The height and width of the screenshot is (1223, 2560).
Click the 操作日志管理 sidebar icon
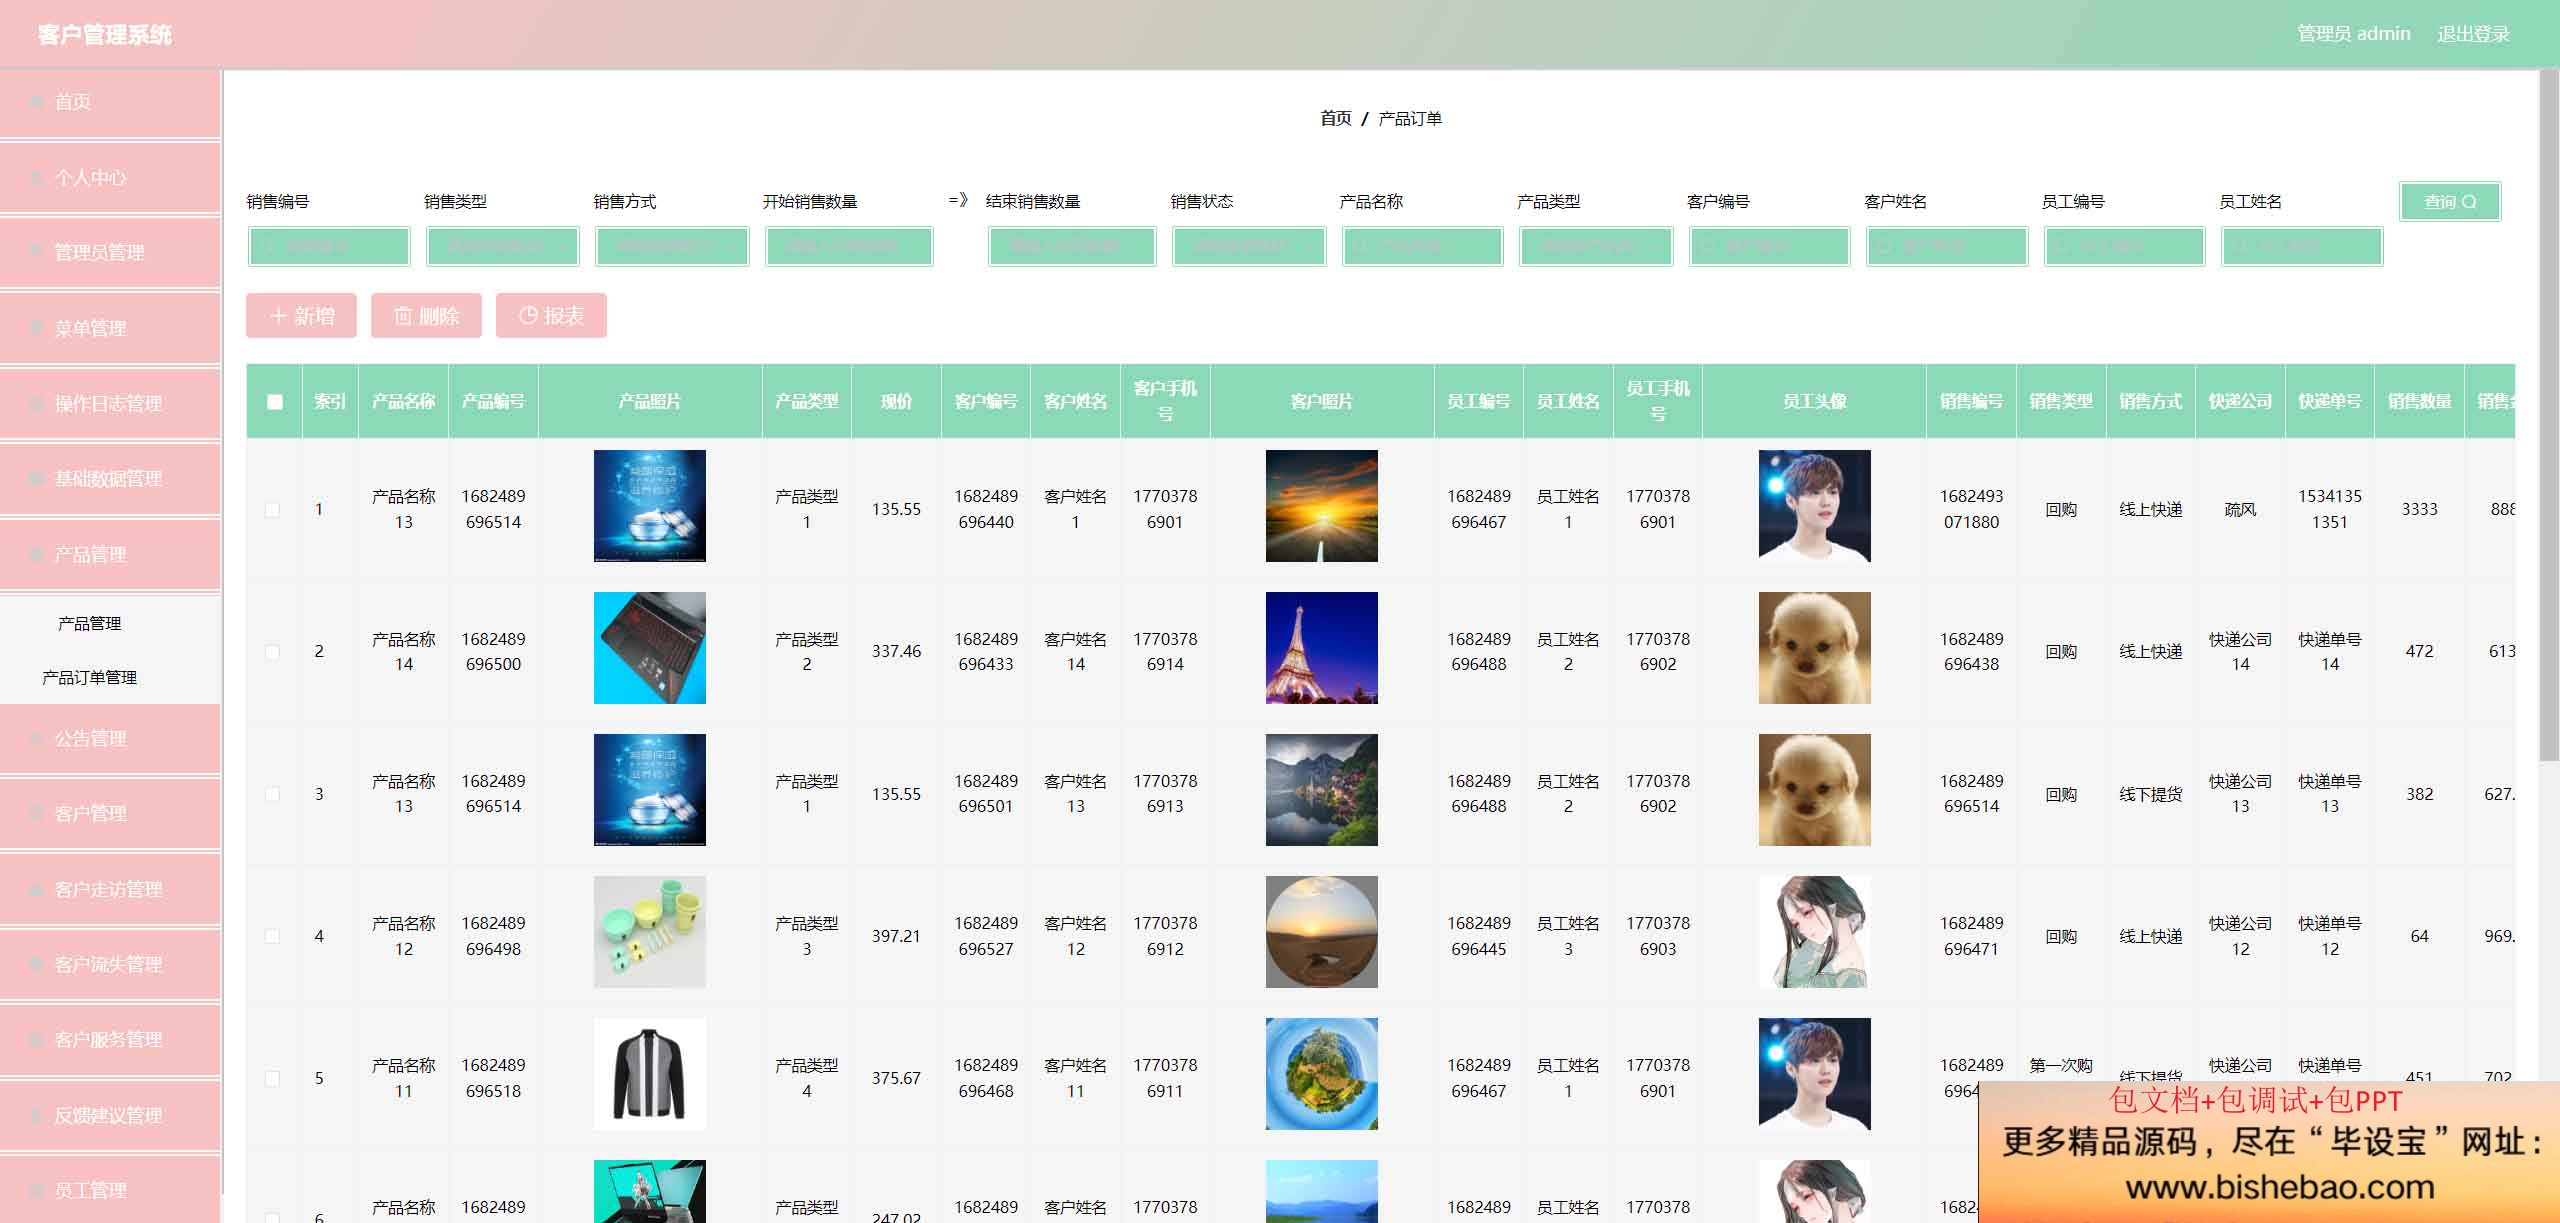[37, 403]
